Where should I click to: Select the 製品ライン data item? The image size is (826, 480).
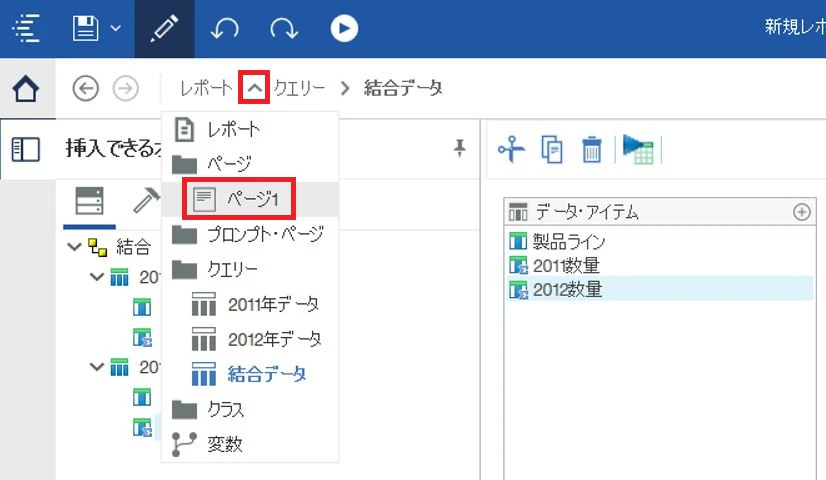pos(659,242)
